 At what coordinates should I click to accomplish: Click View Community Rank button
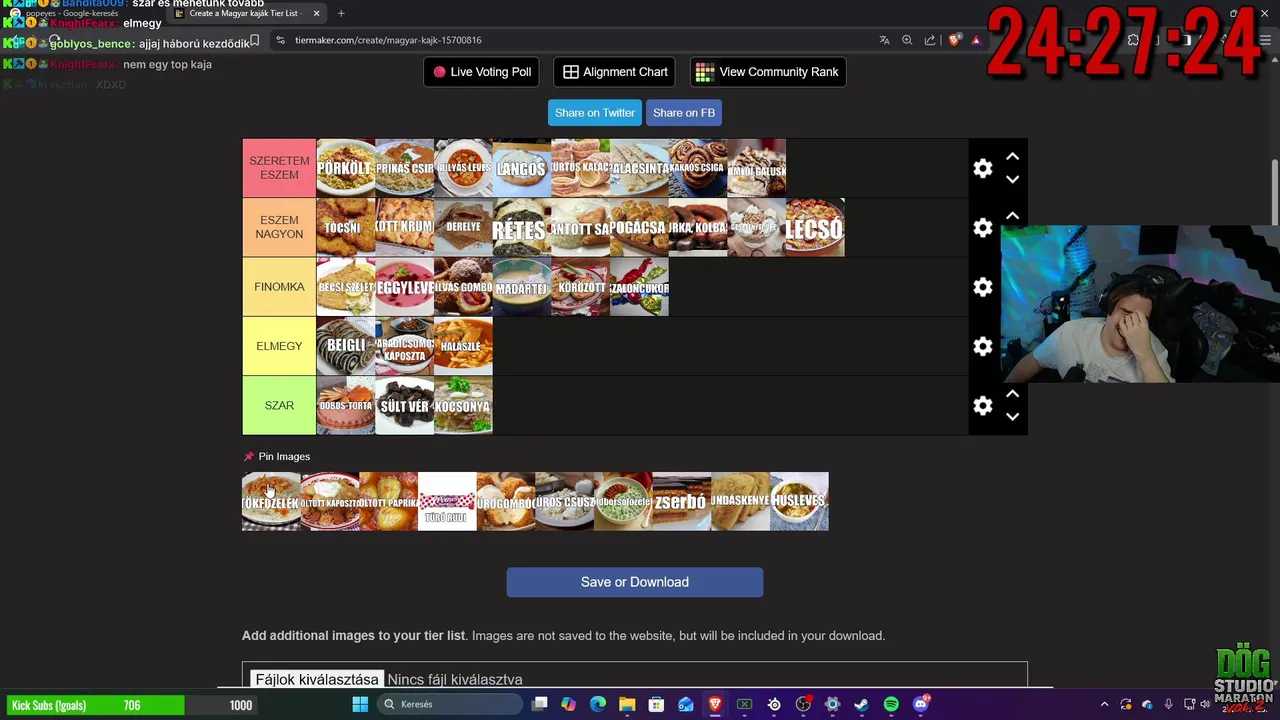pyautogui.click(x=768, y=72)
